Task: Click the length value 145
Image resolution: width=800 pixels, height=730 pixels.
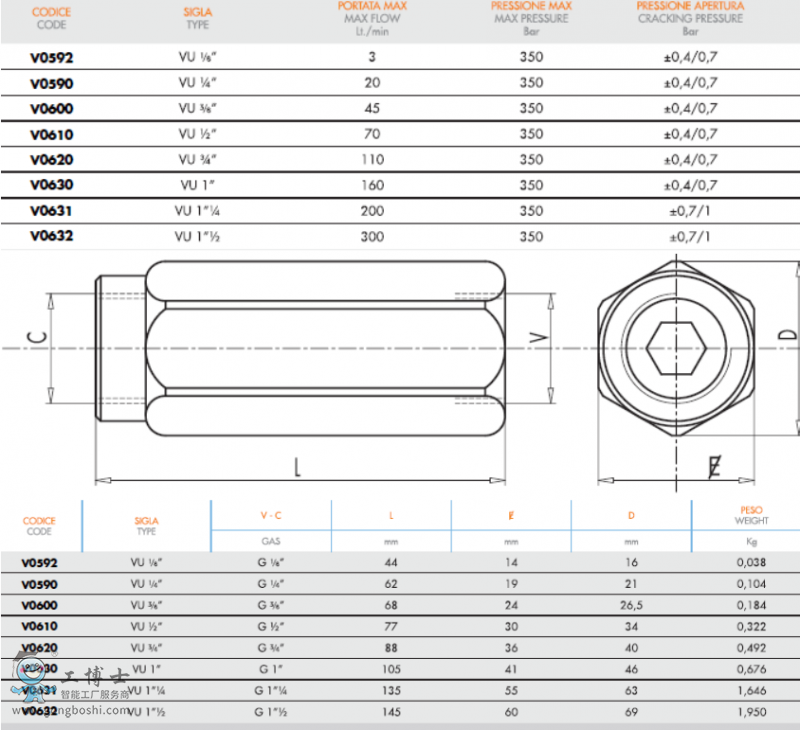Action: pyautogui.click(x=391, y=711)
